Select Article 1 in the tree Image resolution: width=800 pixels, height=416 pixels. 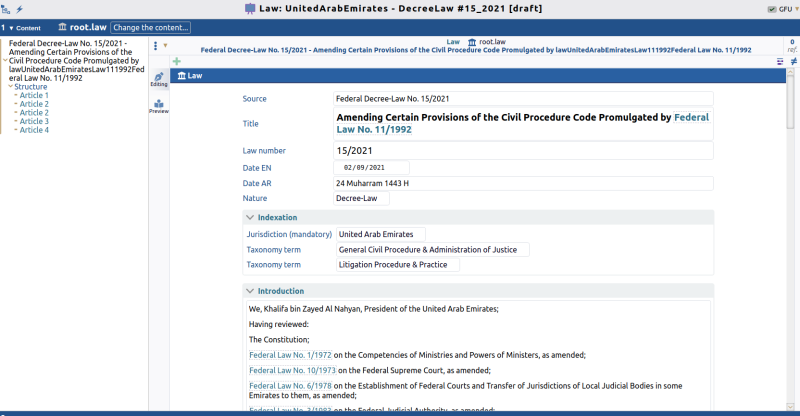click(34, 95)
